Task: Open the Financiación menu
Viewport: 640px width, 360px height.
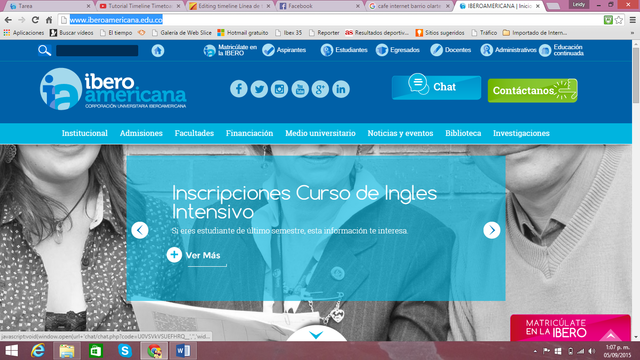Action: (x=249, y=133)
